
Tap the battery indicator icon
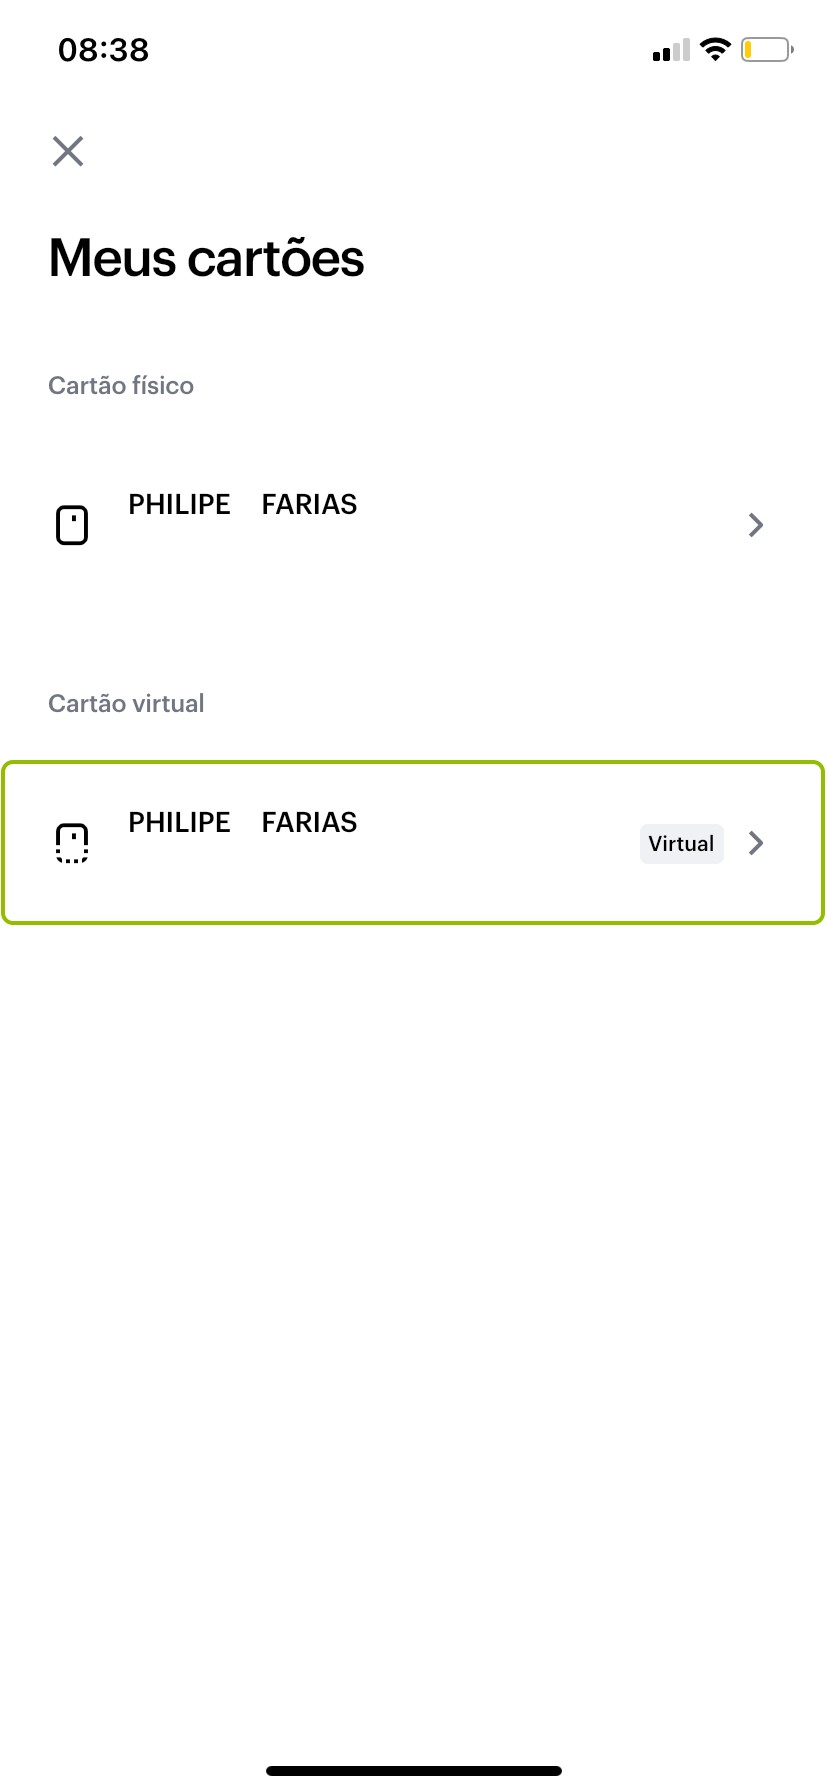click(x=766, y=49)
